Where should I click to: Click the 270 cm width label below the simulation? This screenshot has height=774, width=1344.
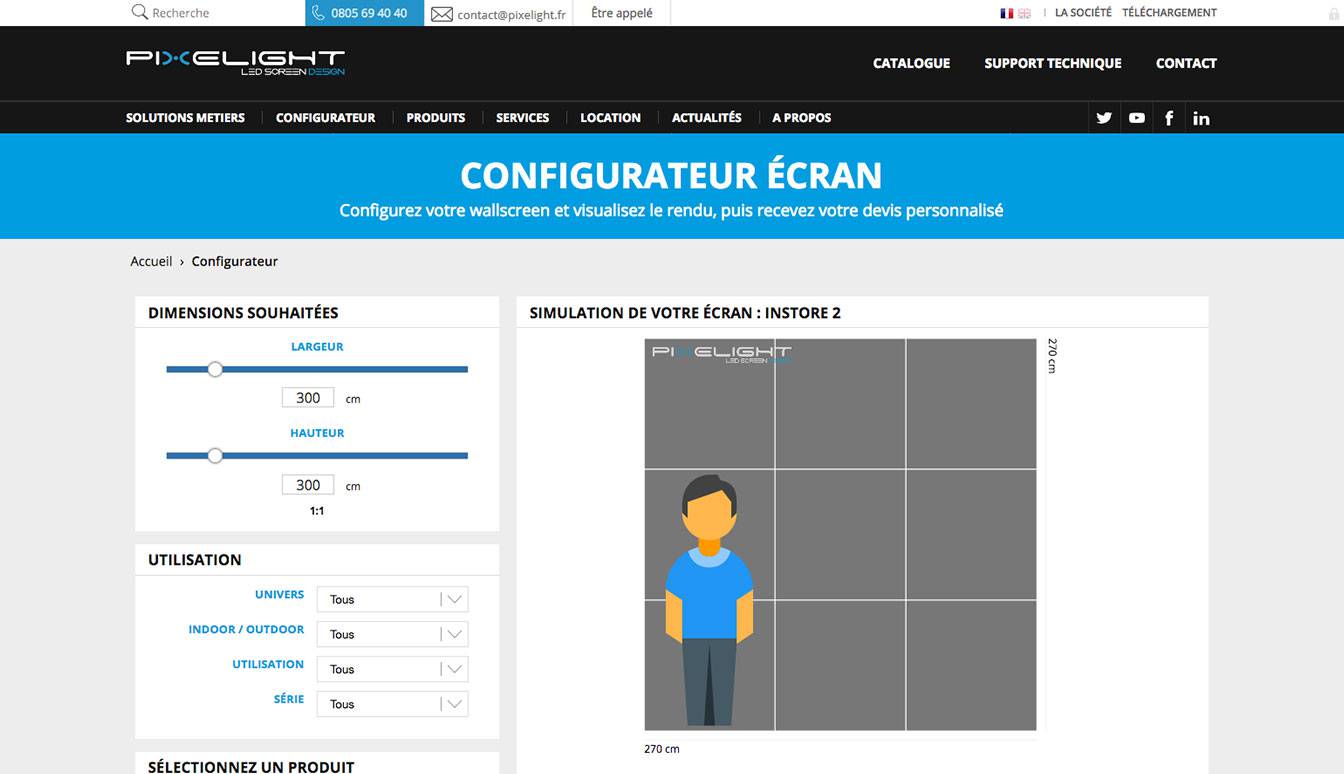point(662,749)
